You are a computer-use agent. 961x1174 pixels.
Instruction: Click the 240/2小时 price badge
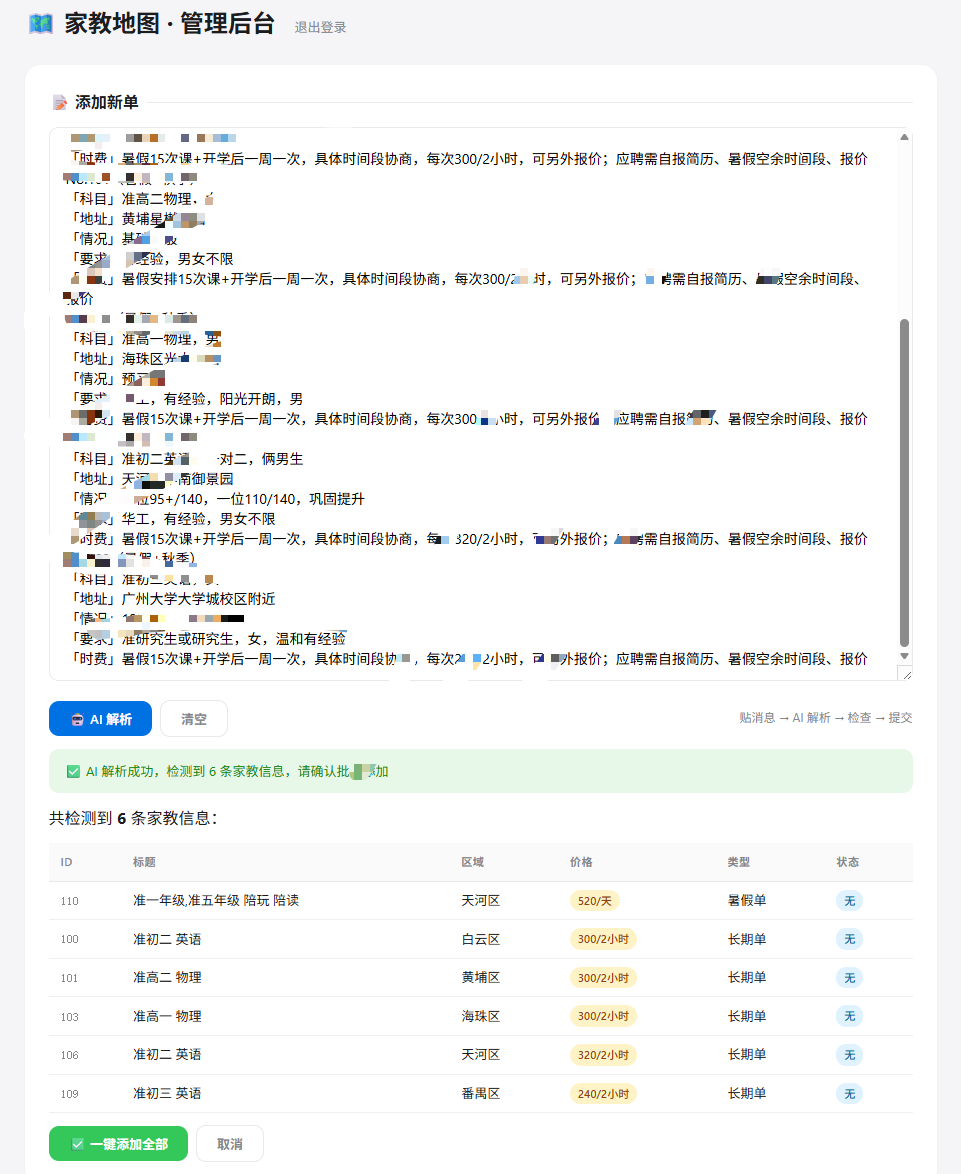[603, 1094]
